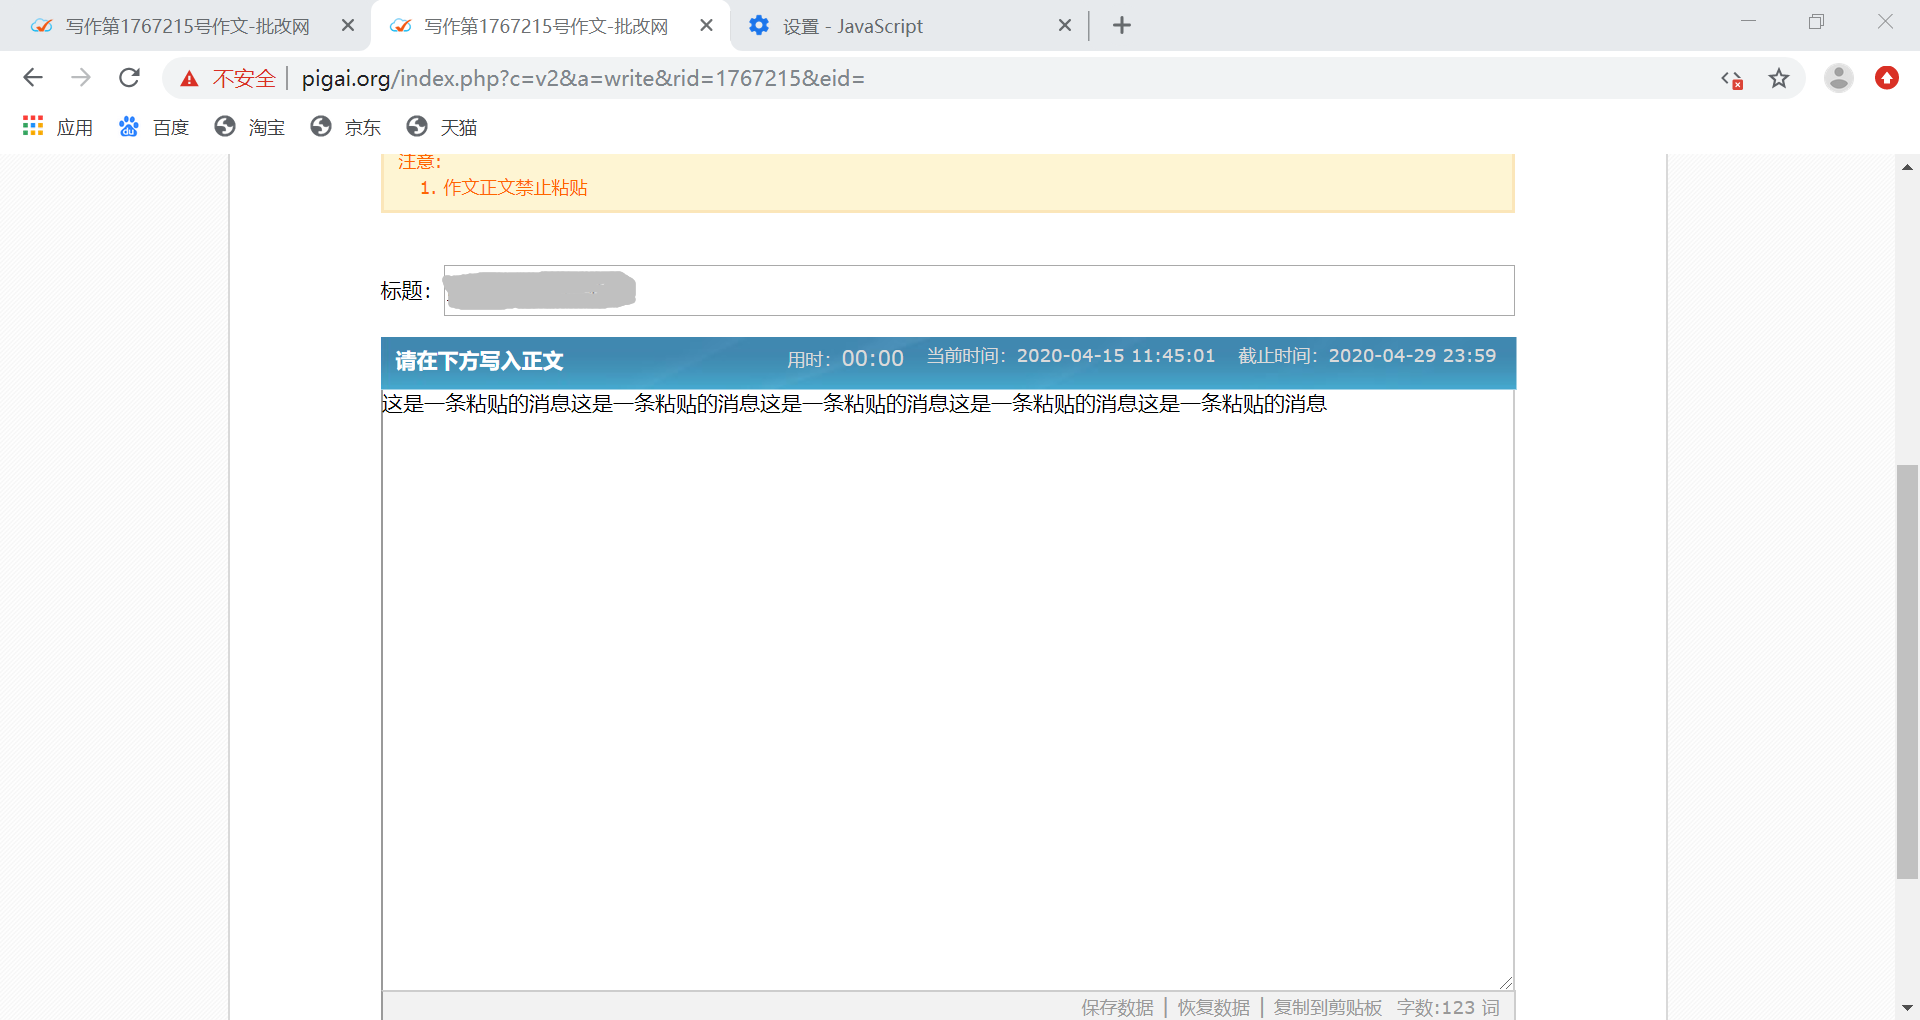Close the first 批改网 tab
Viewport: 1920px width, 1020px height.
(348, 26)
